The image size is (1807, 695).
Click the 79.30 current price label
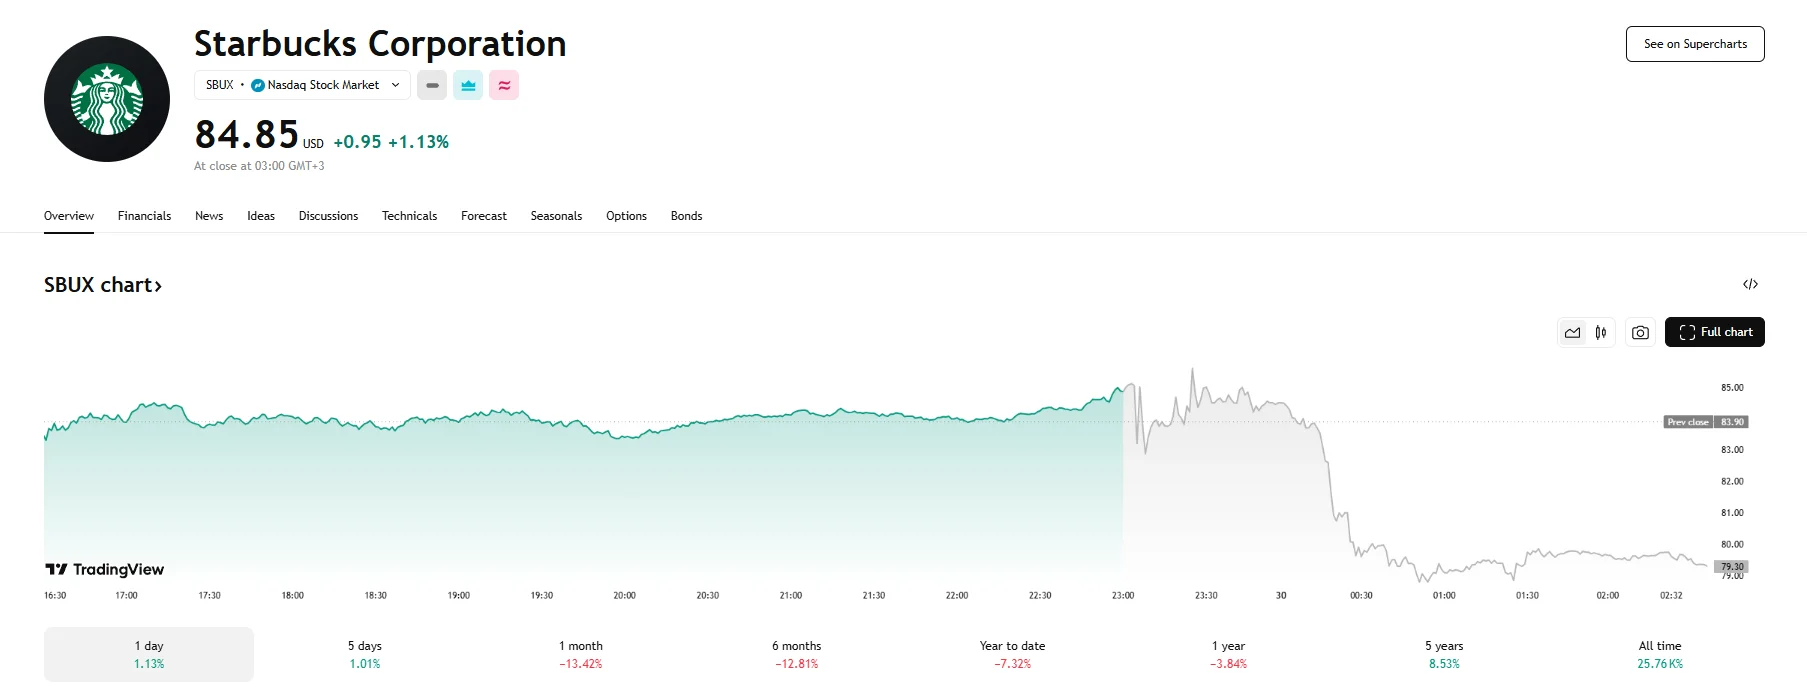[1732, 567]
